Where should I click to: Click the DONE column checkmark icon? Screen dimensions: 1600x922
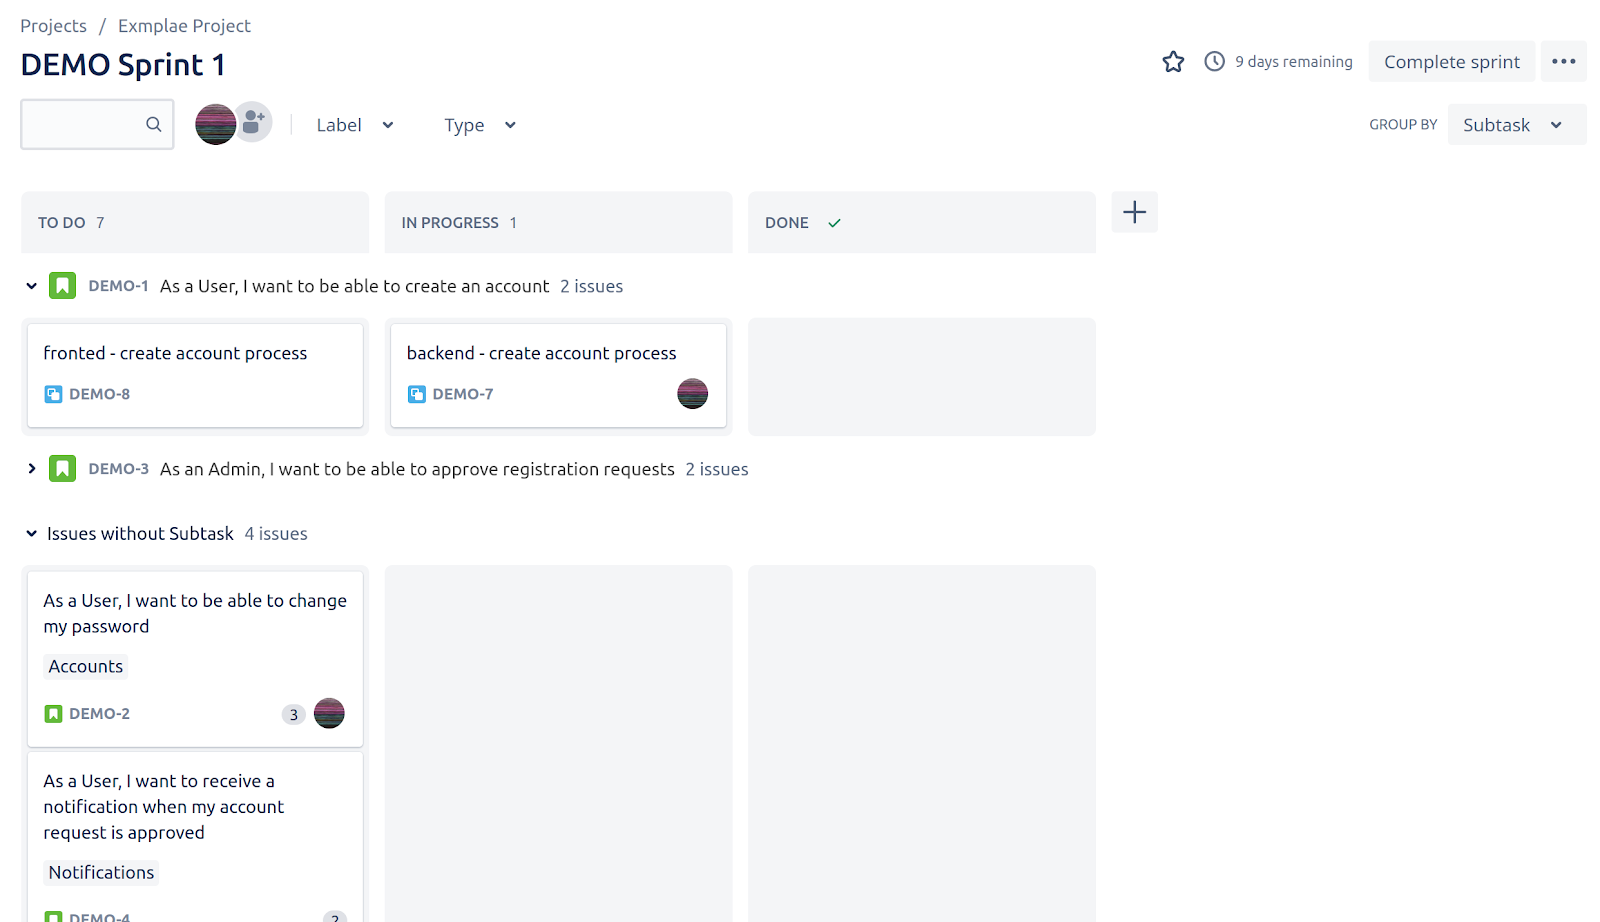(834, 223)
